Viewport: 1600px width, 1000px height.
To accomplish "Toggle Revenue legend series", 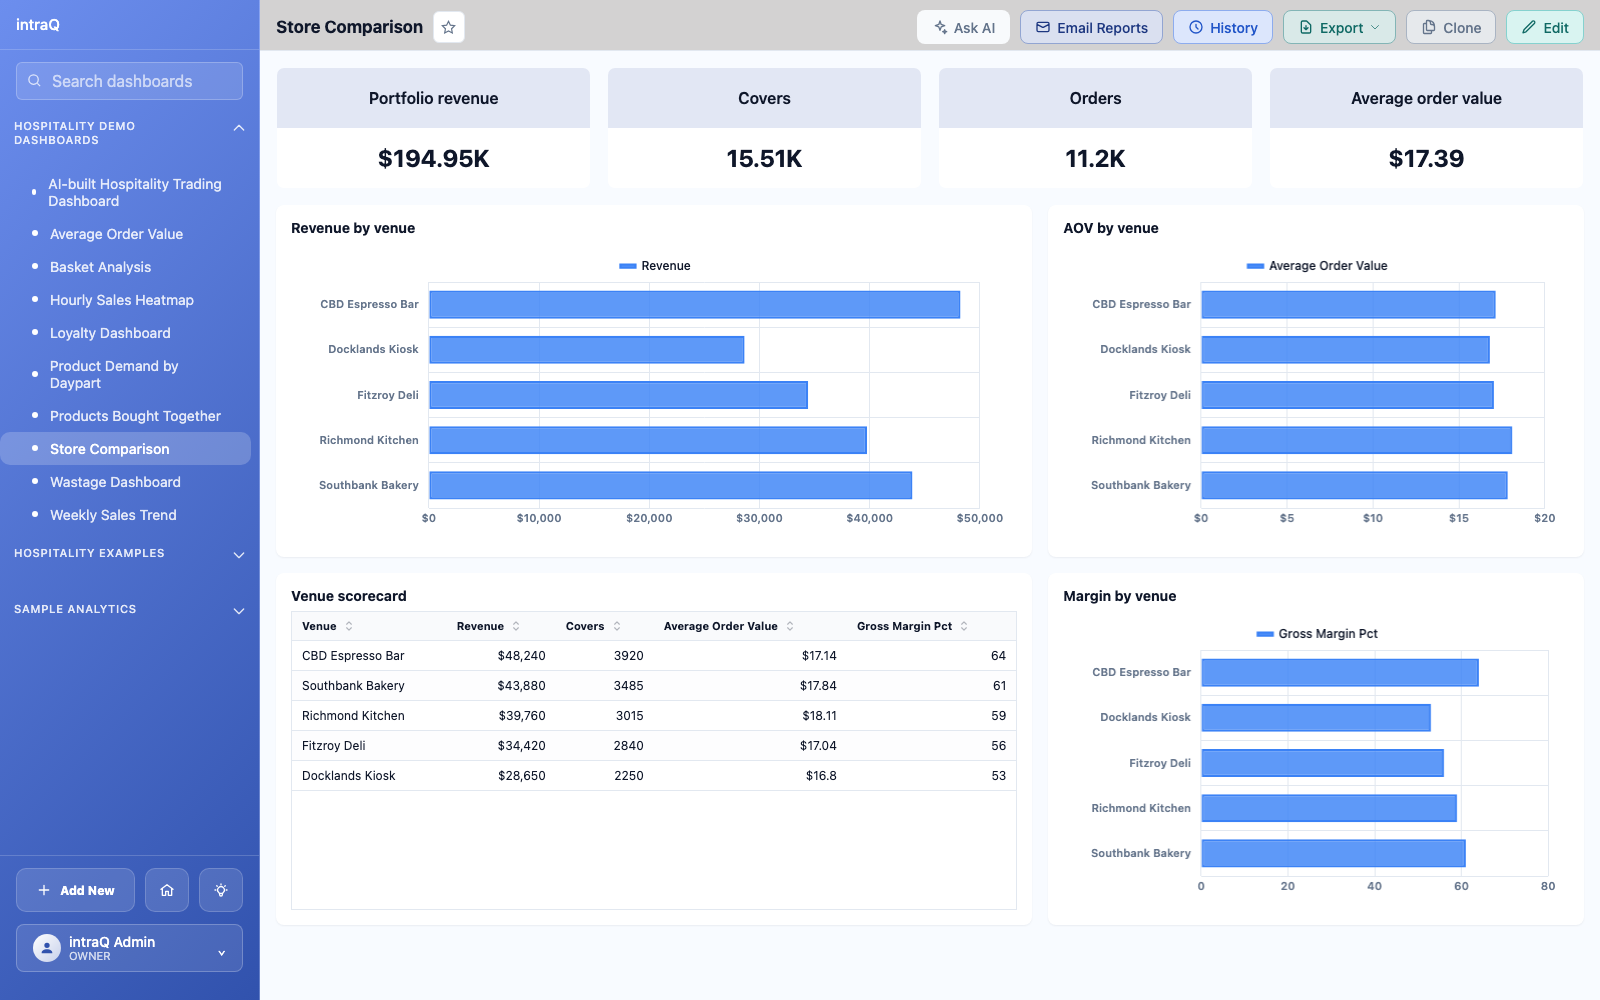I will [655, 266].
